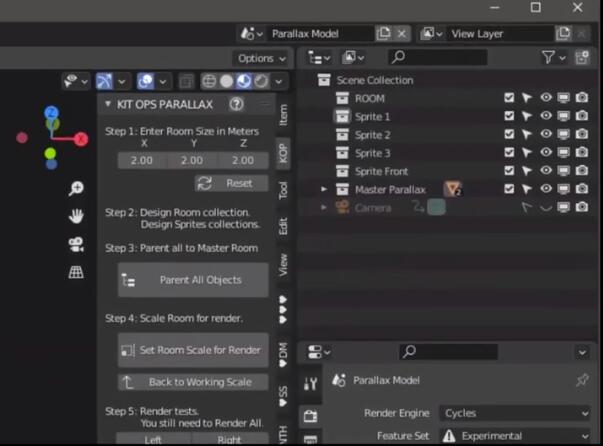603x446 pixels.
Task: Switch to the KOP sidebar tab
Action: [283, 153]
